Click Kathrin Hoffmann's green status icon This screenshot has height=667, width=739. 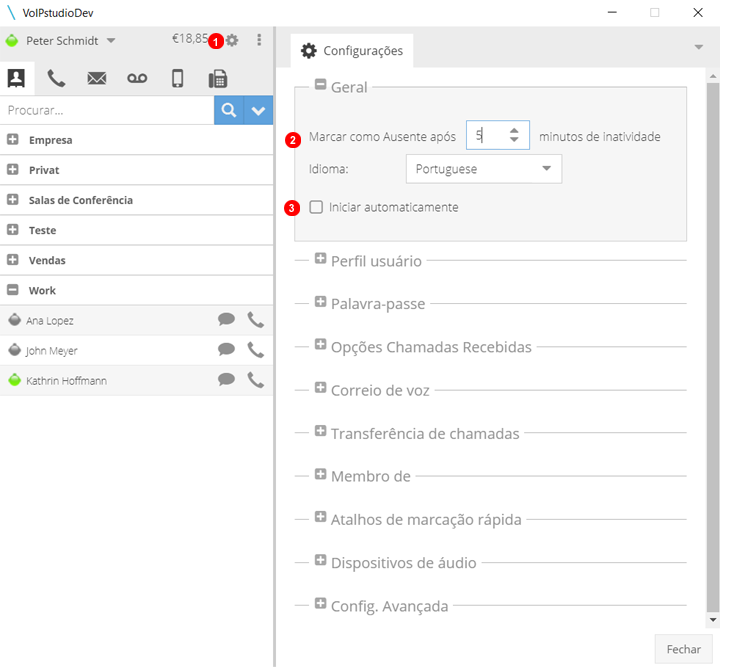(15, 379)
